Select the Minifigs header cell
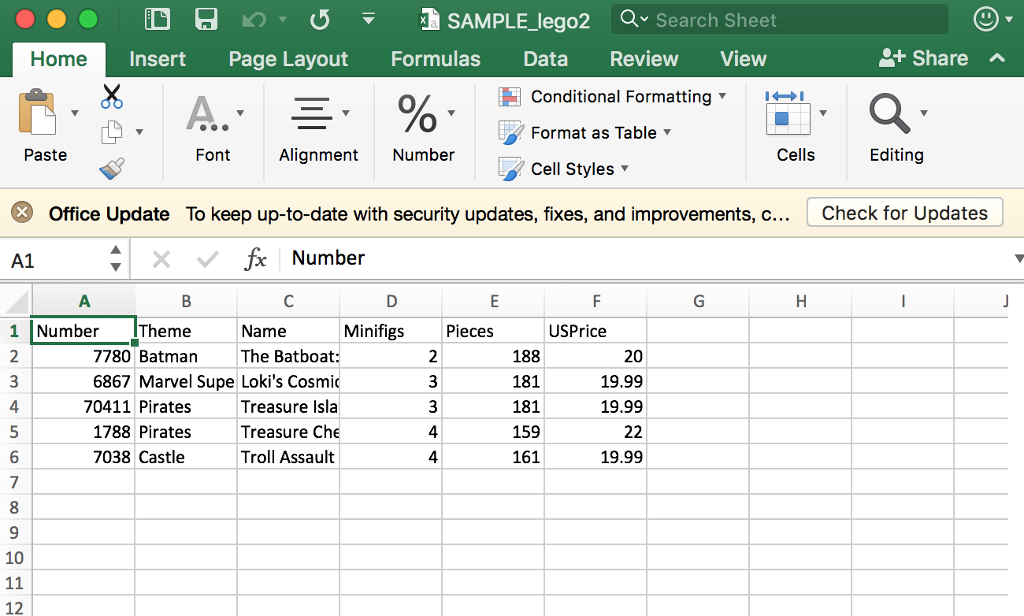 tap(391, 331)
